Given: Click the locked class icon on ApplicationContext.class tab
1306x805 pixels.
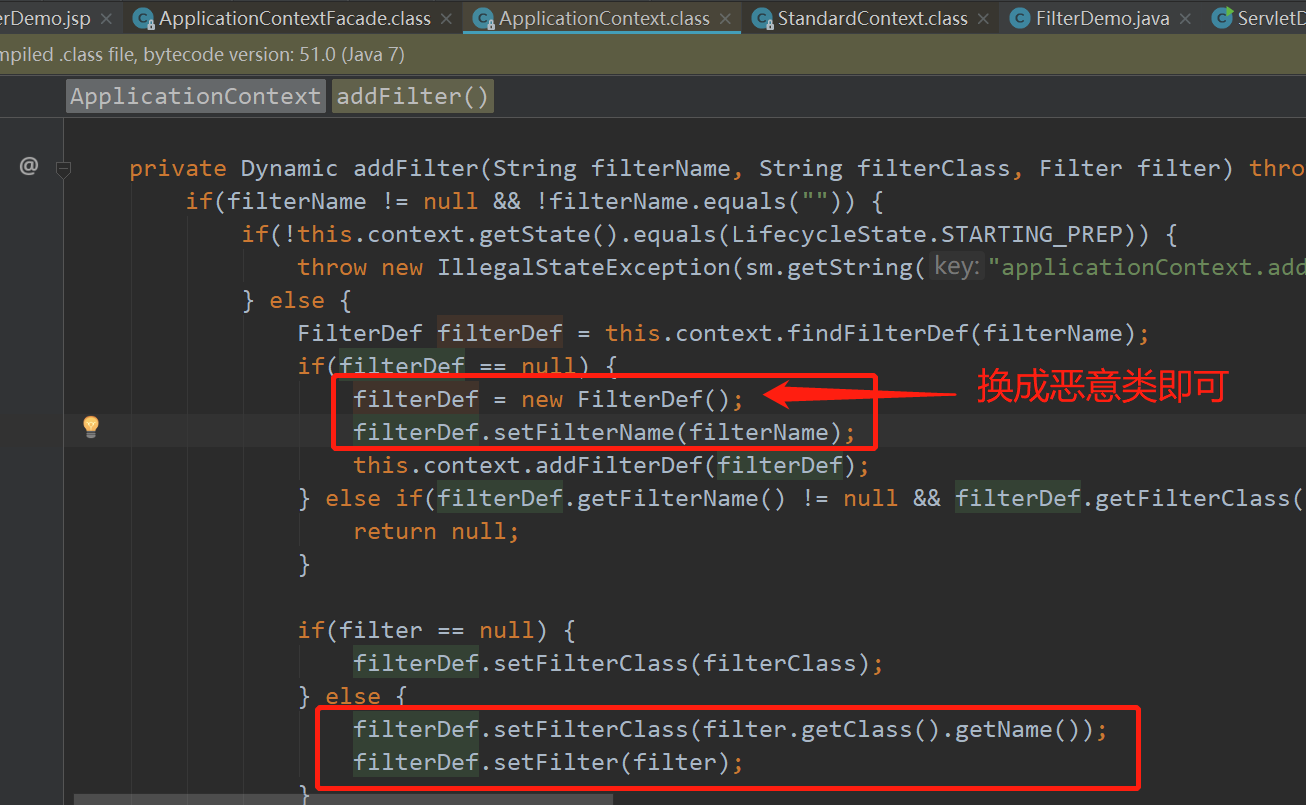Looking at the screenshot, I should [x=483, y=17].
